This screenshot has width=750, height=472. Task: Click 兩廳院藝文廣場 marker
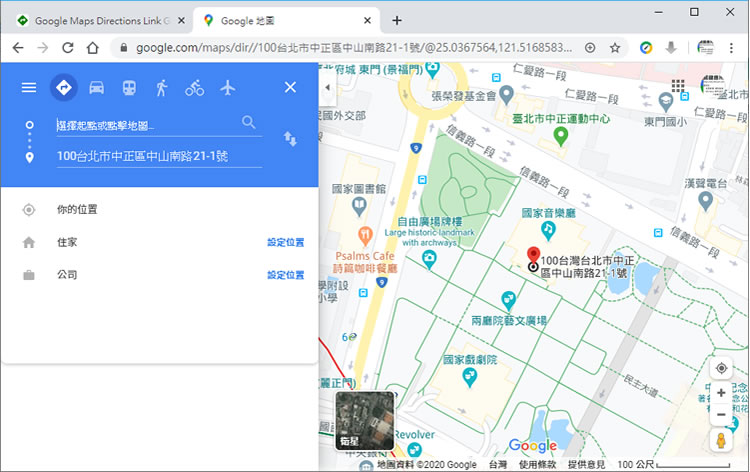508,301
